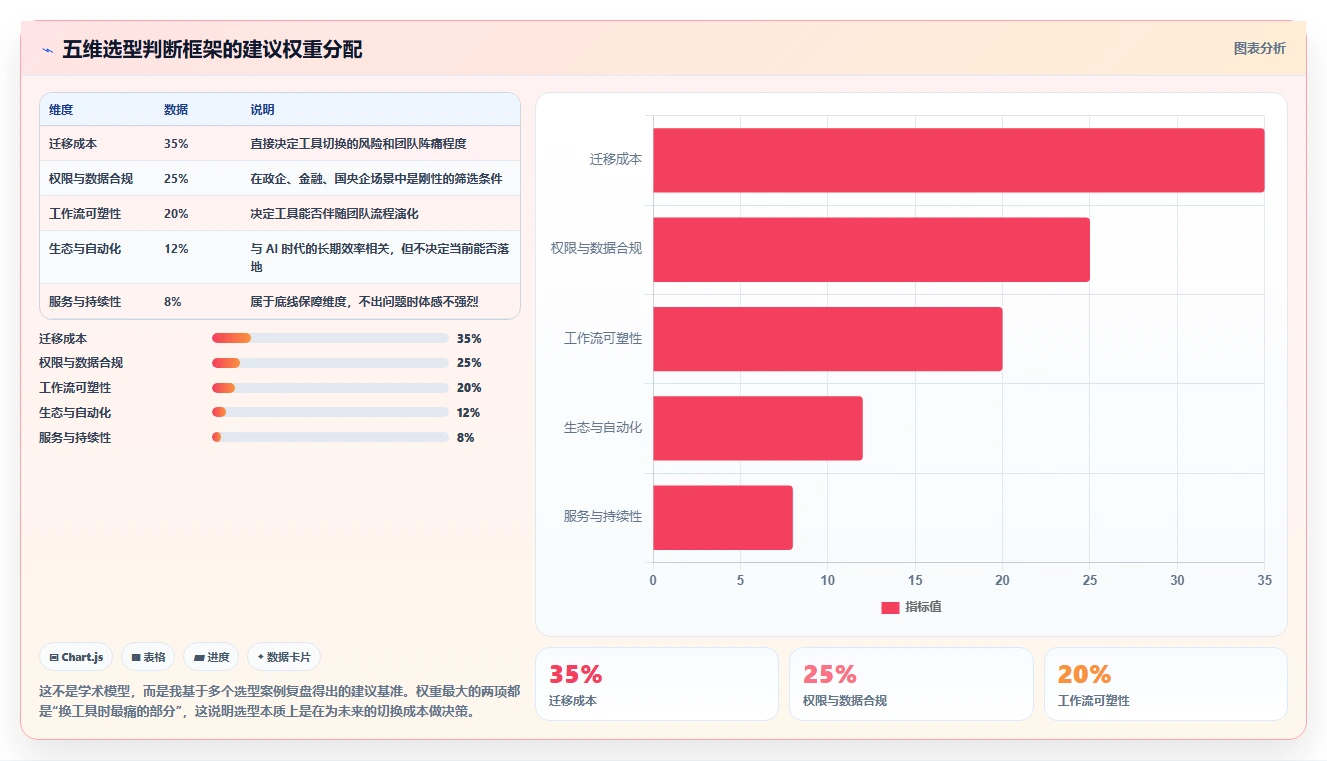Viewport: 1327px width, 761px height.
Task: Click the x-axis tick label 35
Action: 1264,580
